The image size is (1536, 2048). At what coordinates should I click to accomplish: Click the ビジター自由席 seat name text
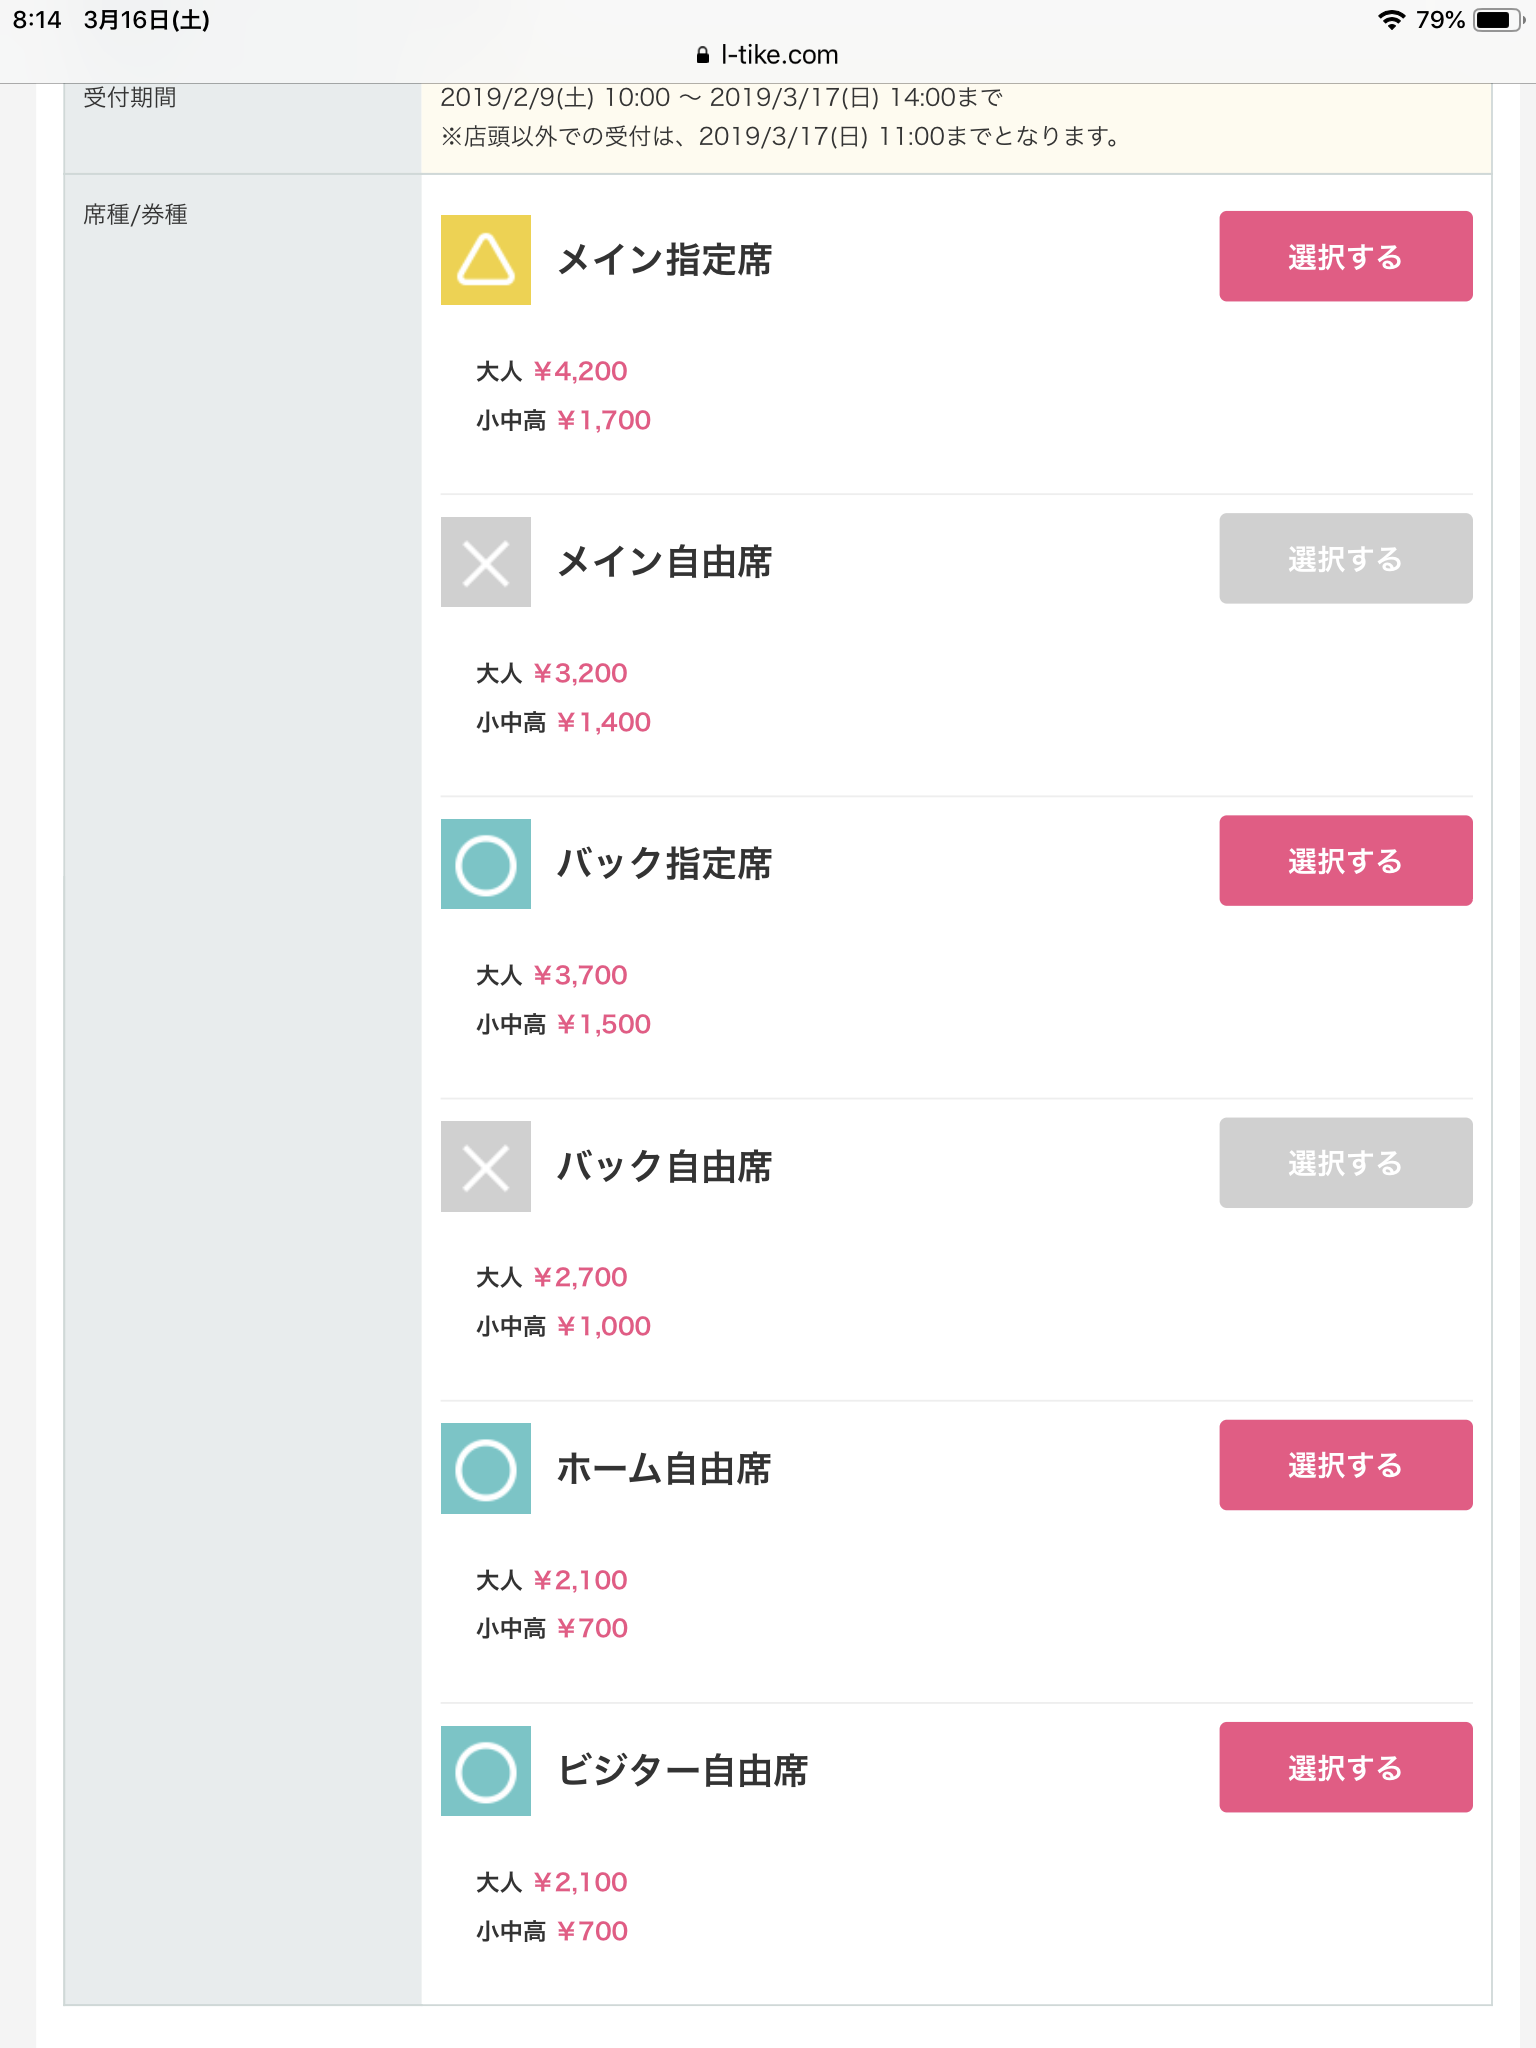683,1771
